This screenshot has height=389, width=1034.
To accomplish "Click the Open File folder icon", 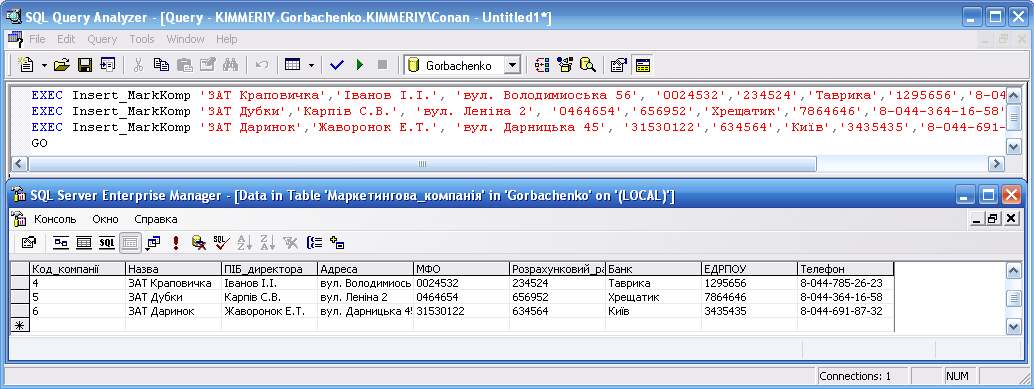I will click(61, 65).
